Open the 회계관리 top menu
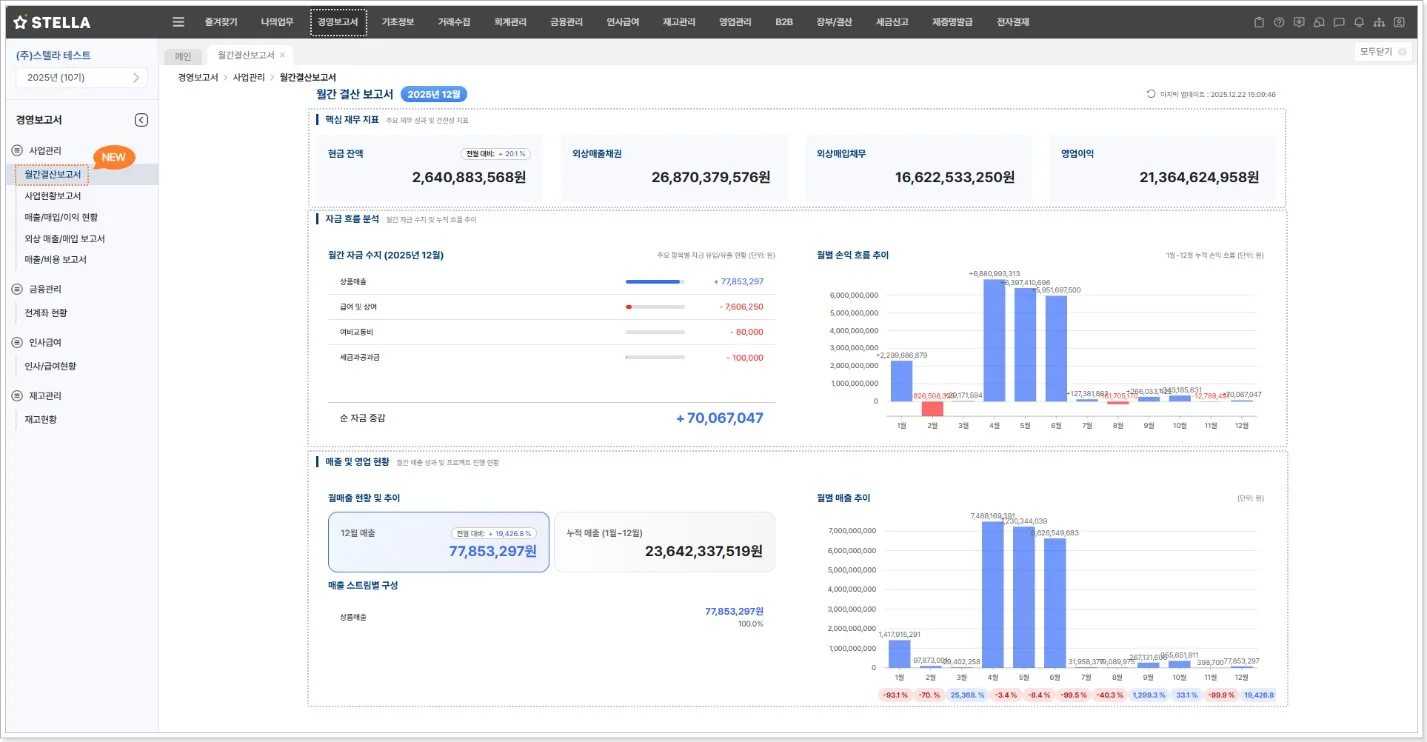 509,22
